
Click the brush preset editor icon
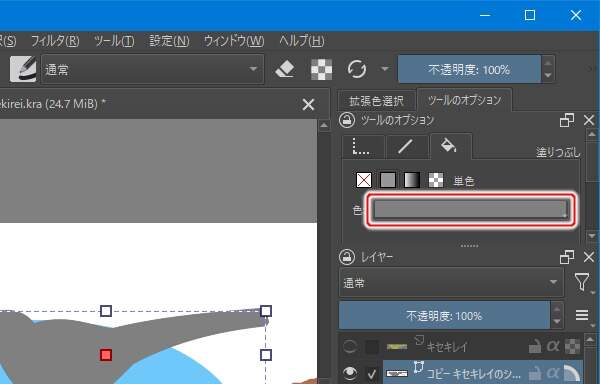coord(23,69)
